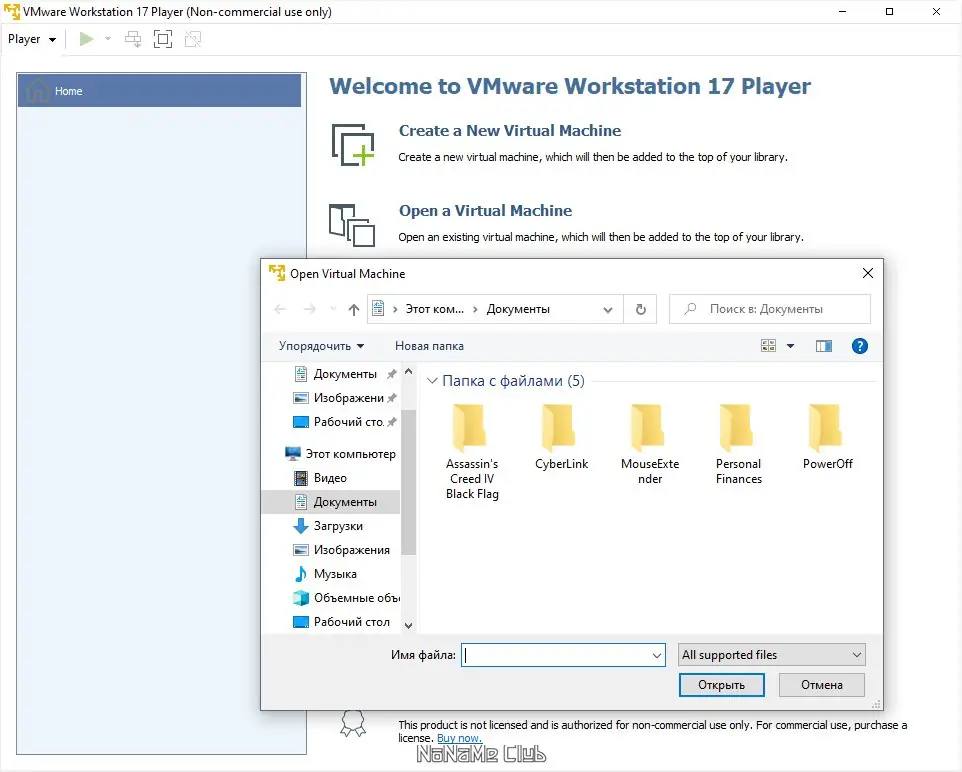Click navigation pane scroll down arrow
Image resolution: width=962 pixels, height=772 pixels.
[409, 625]
